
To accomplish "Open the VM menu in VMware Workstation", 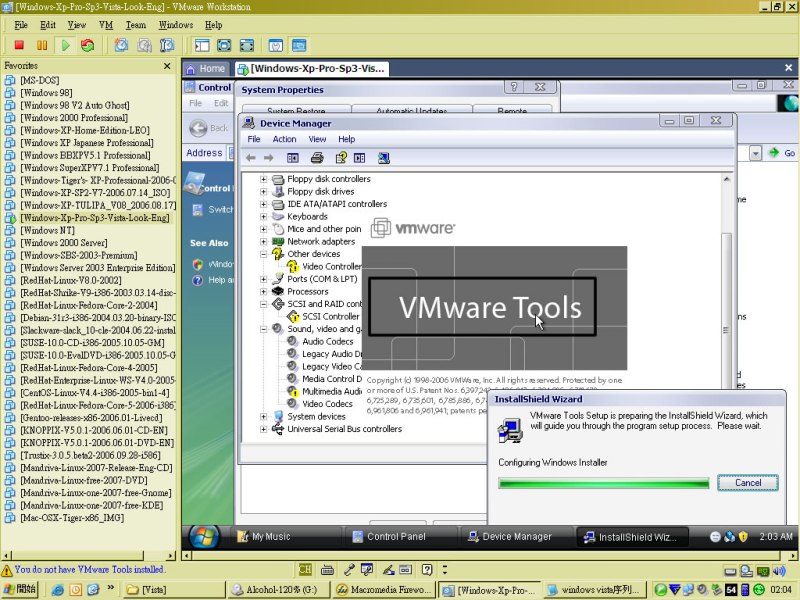I will click(106, 25).
